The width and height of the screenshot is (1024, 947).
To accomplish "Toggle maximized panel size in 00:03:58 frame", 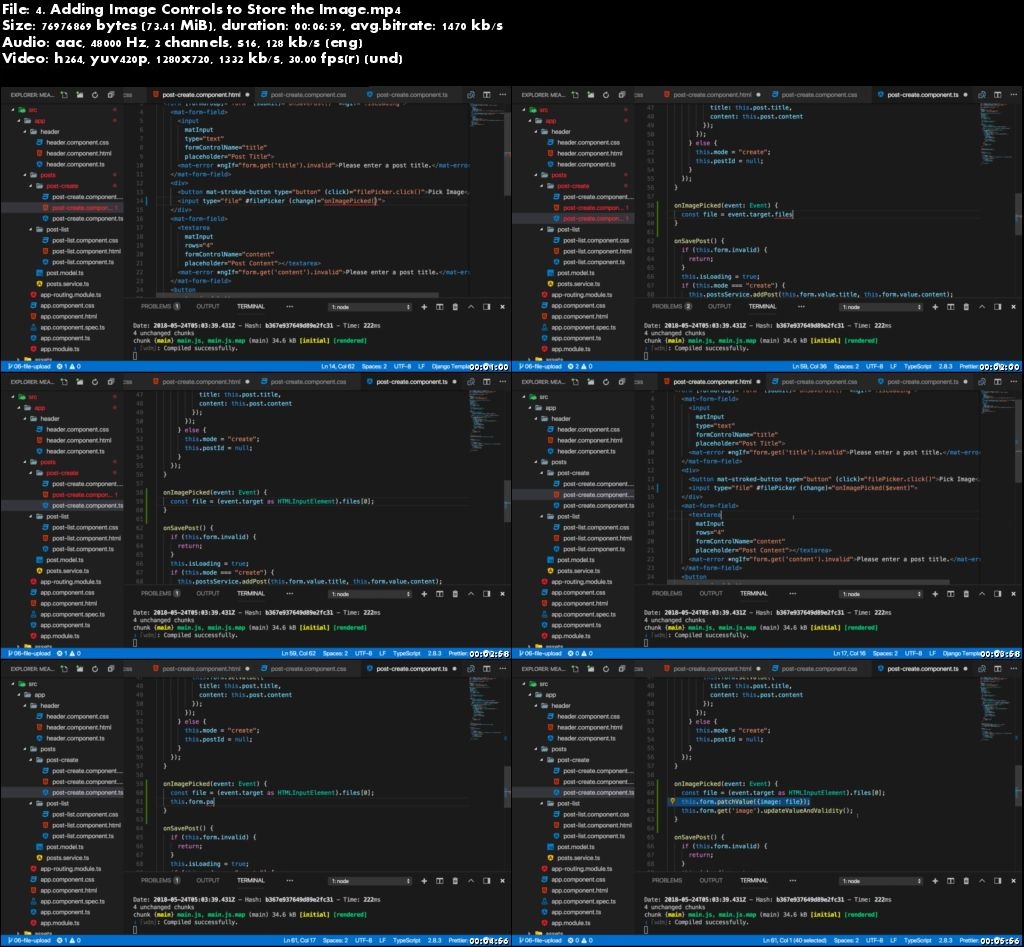I will (x=982, y=594).
